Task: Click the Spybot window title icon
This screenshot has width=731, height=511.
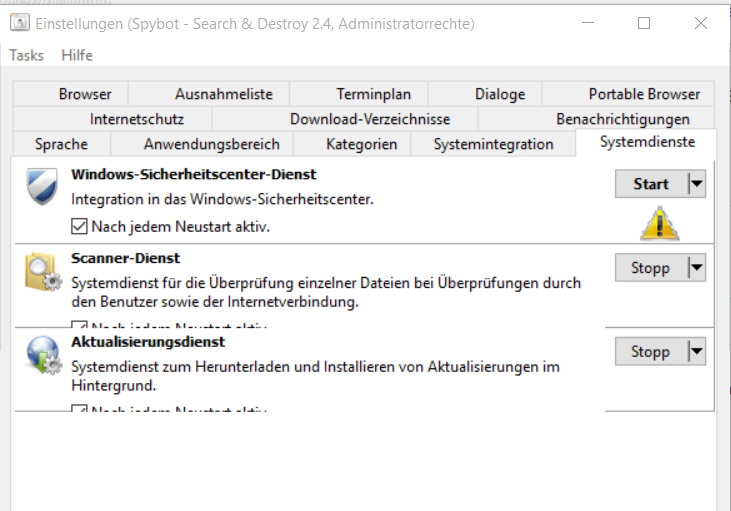Action: pos(20,23)
